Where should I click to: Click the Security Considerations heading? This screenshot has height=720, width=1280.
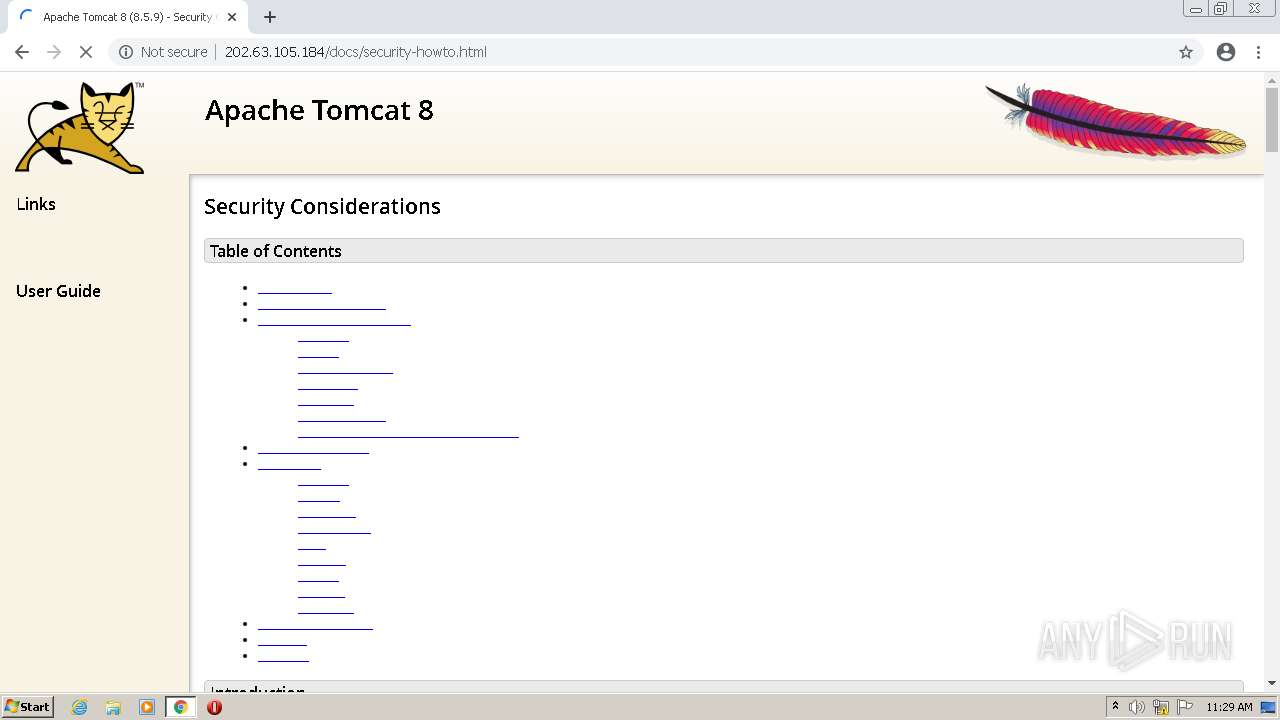(322, 206)
